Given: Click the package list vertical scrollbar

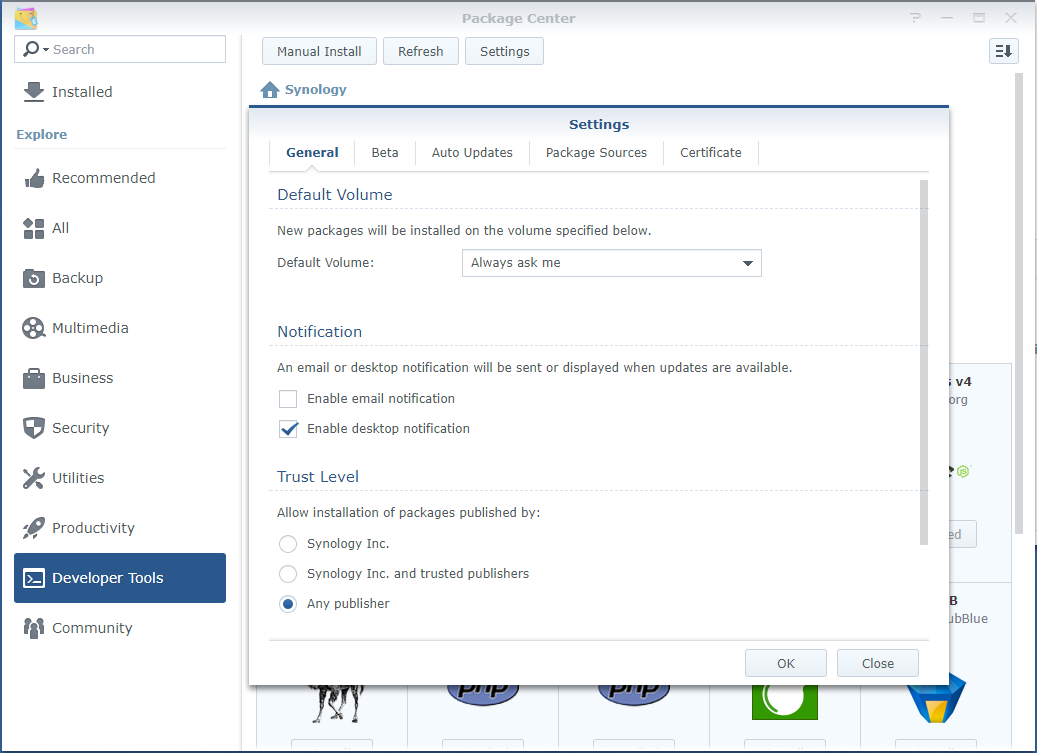Looking at the screenshot, I should coord(1019,303).
